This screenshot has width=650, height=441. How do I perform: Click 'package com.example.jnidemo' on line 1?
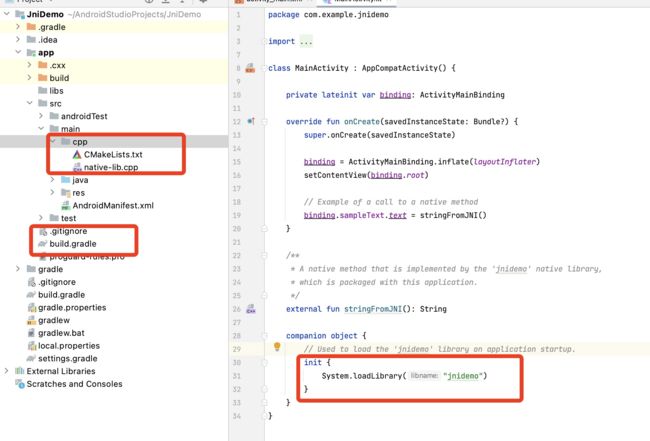[328, 15]
